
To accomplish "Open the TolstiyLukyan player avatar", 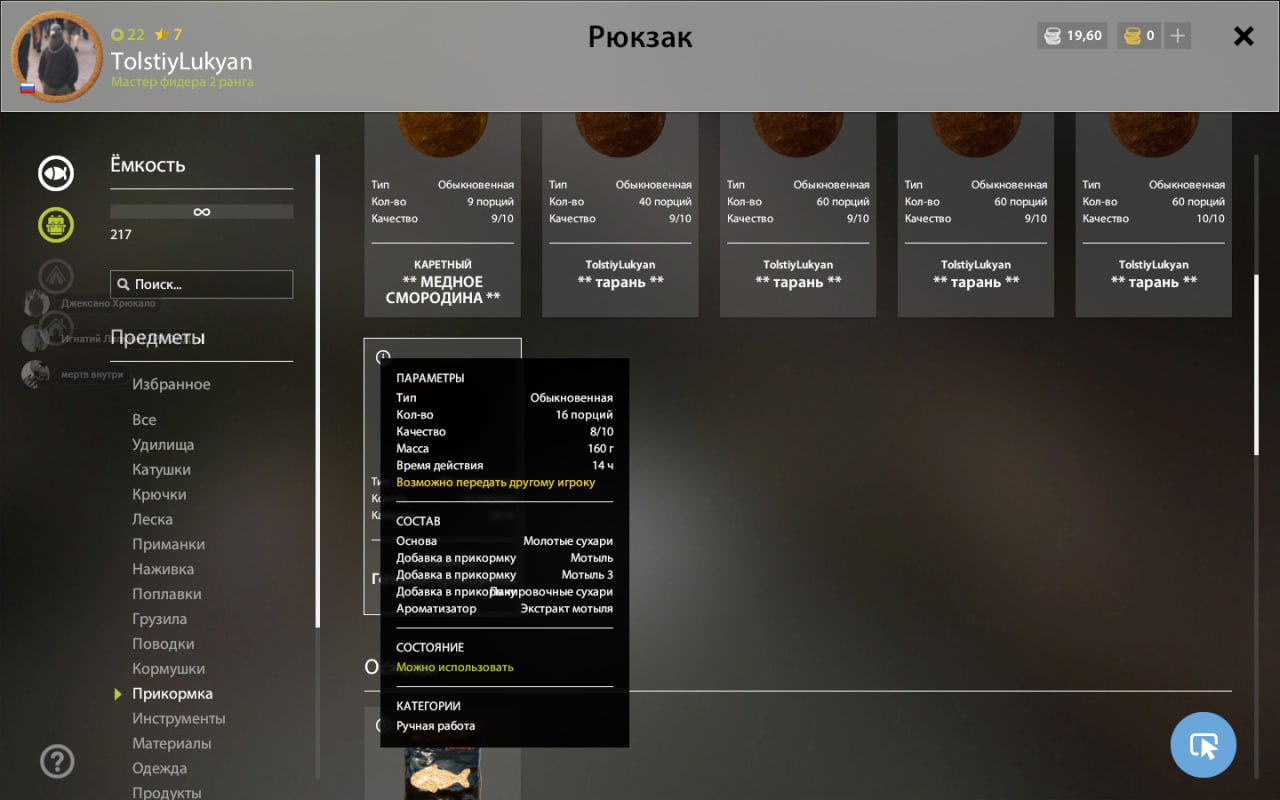I will 56,56.
